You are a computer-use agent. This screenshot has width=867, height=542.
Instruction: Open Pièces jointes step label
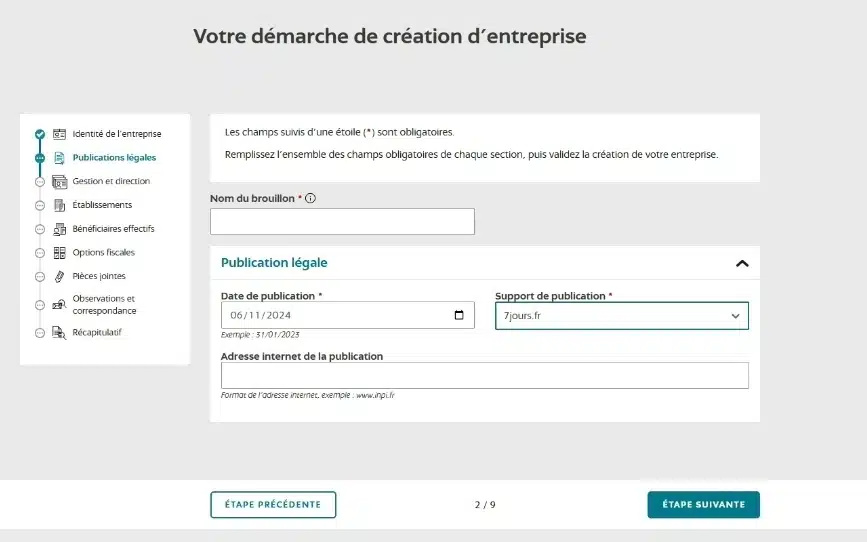point(99,276)
